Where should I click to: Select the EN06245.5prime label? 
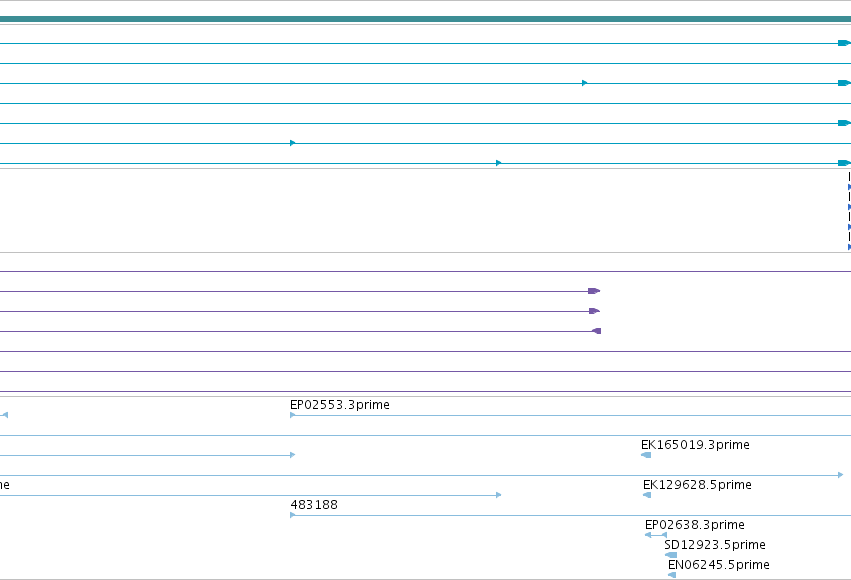coord(719,565)
